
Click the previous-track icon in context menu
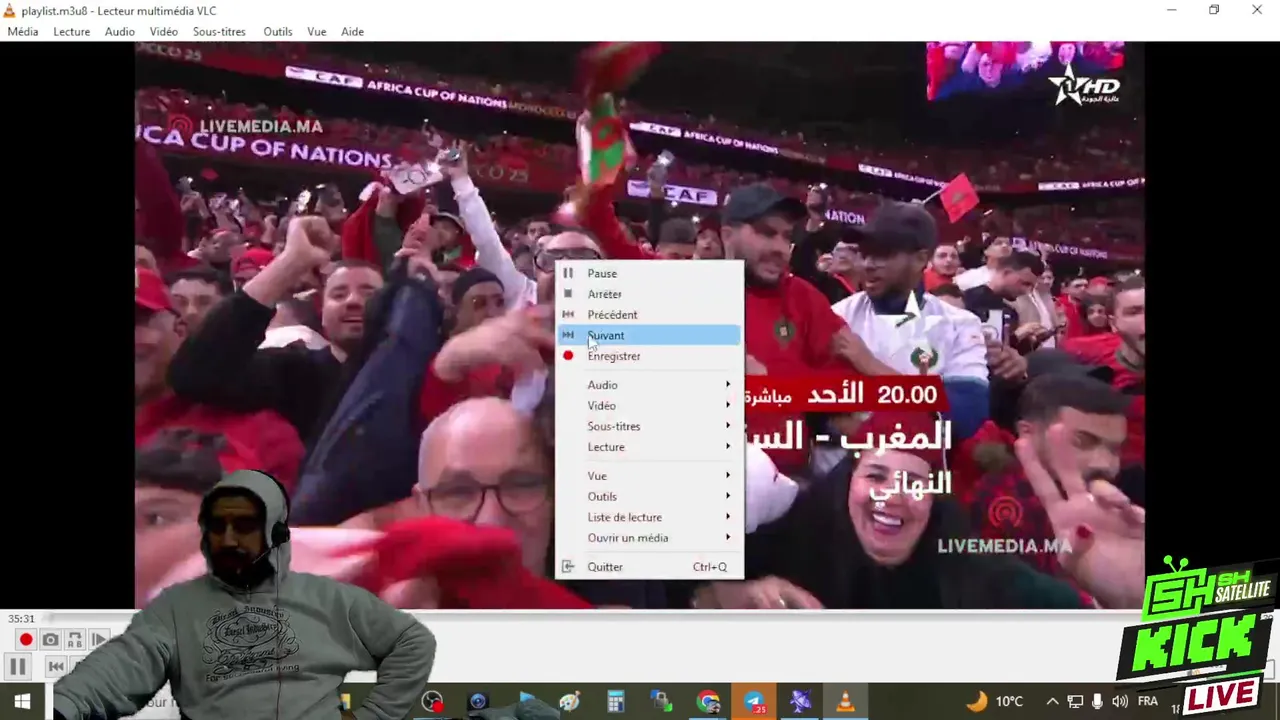pos(568,314)
